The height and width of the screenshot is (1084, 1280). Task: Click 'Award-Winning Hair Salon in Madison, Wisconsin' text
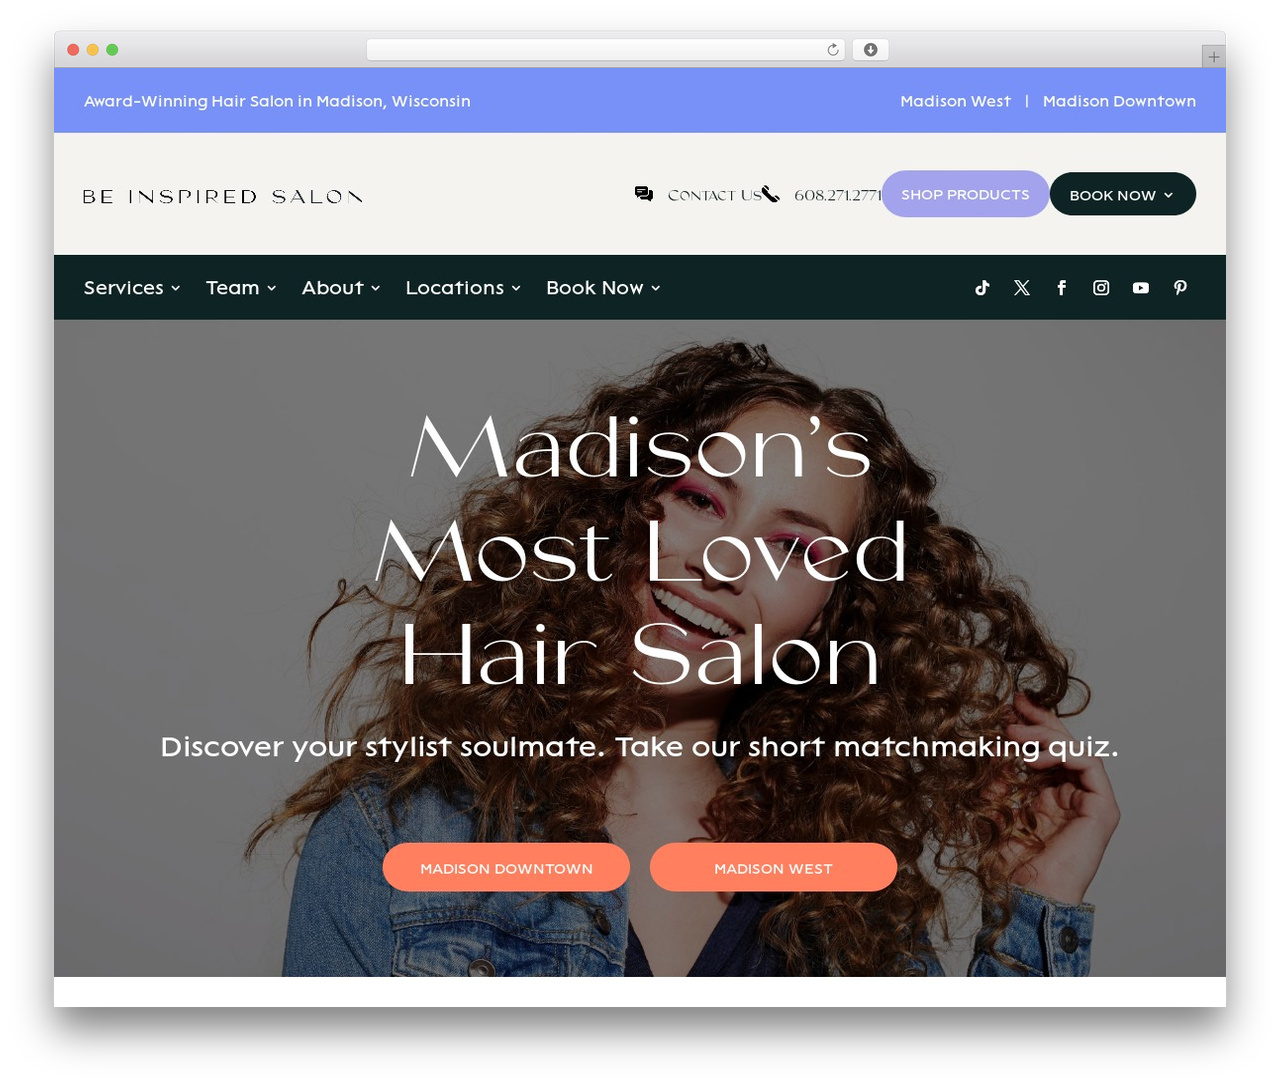click(x=277, y=101)
